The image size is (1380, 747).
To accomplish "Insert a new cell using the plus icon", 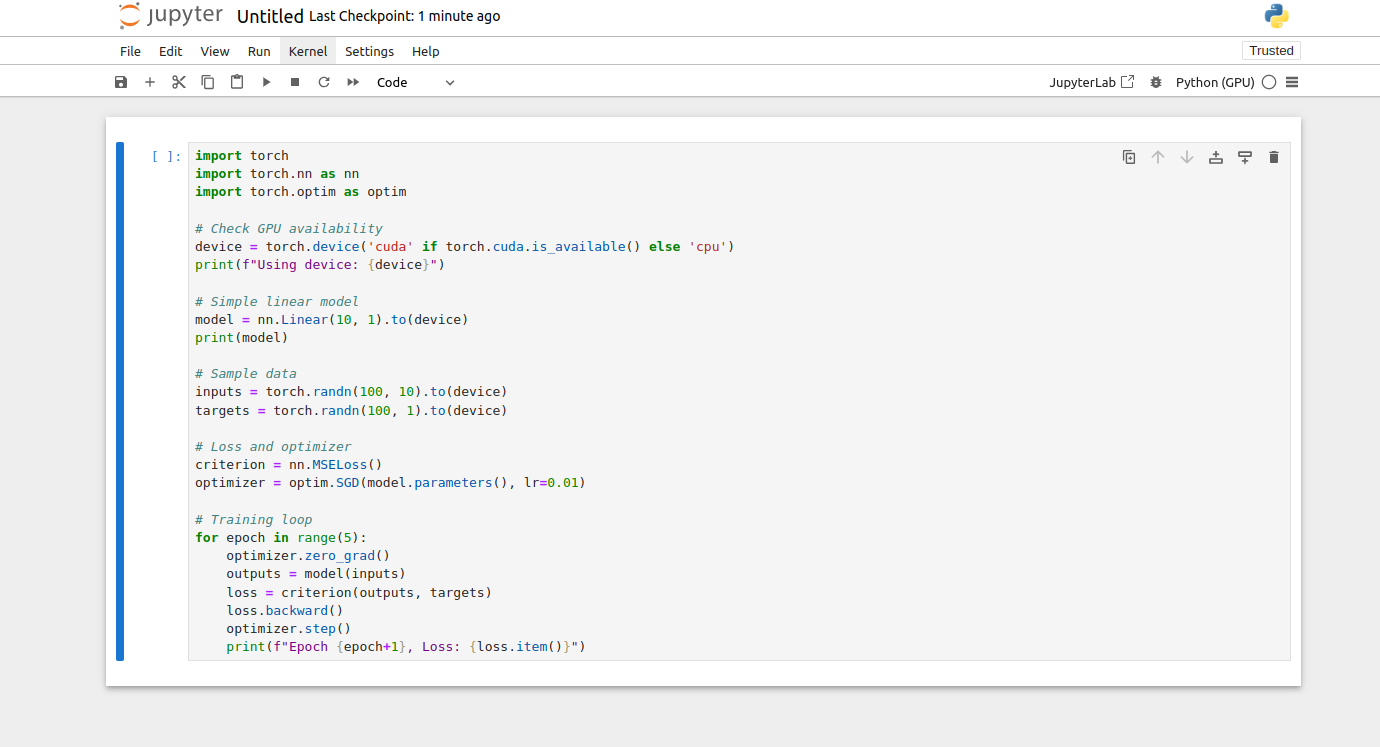I will 150,82.
